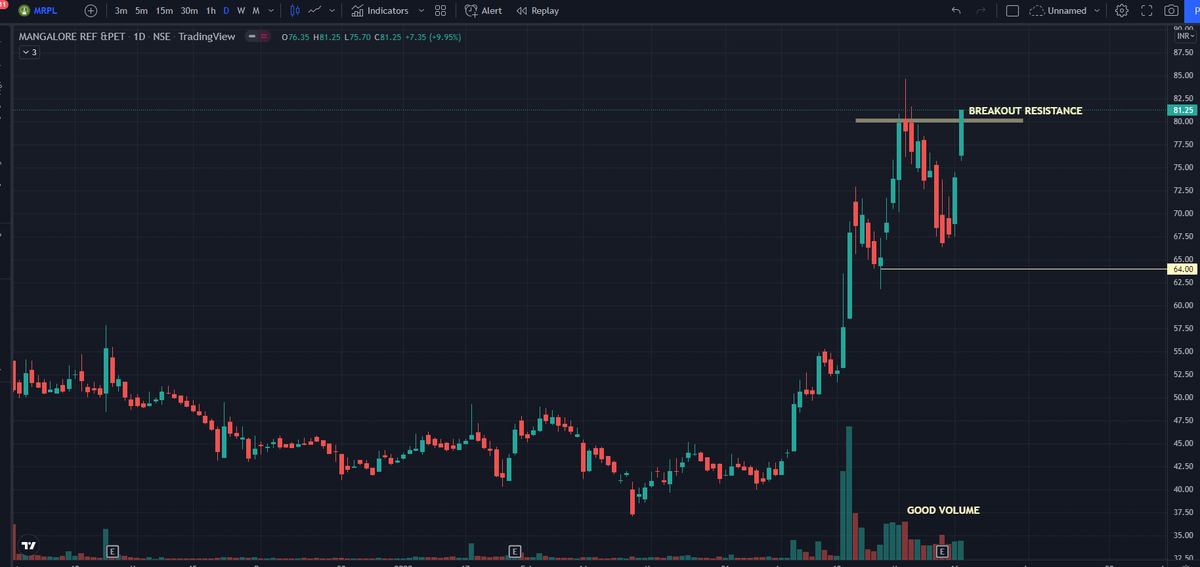Click the market status badge beside TradingView title
The width and height of the screenshot is (1200, 567).
point(259,37)
